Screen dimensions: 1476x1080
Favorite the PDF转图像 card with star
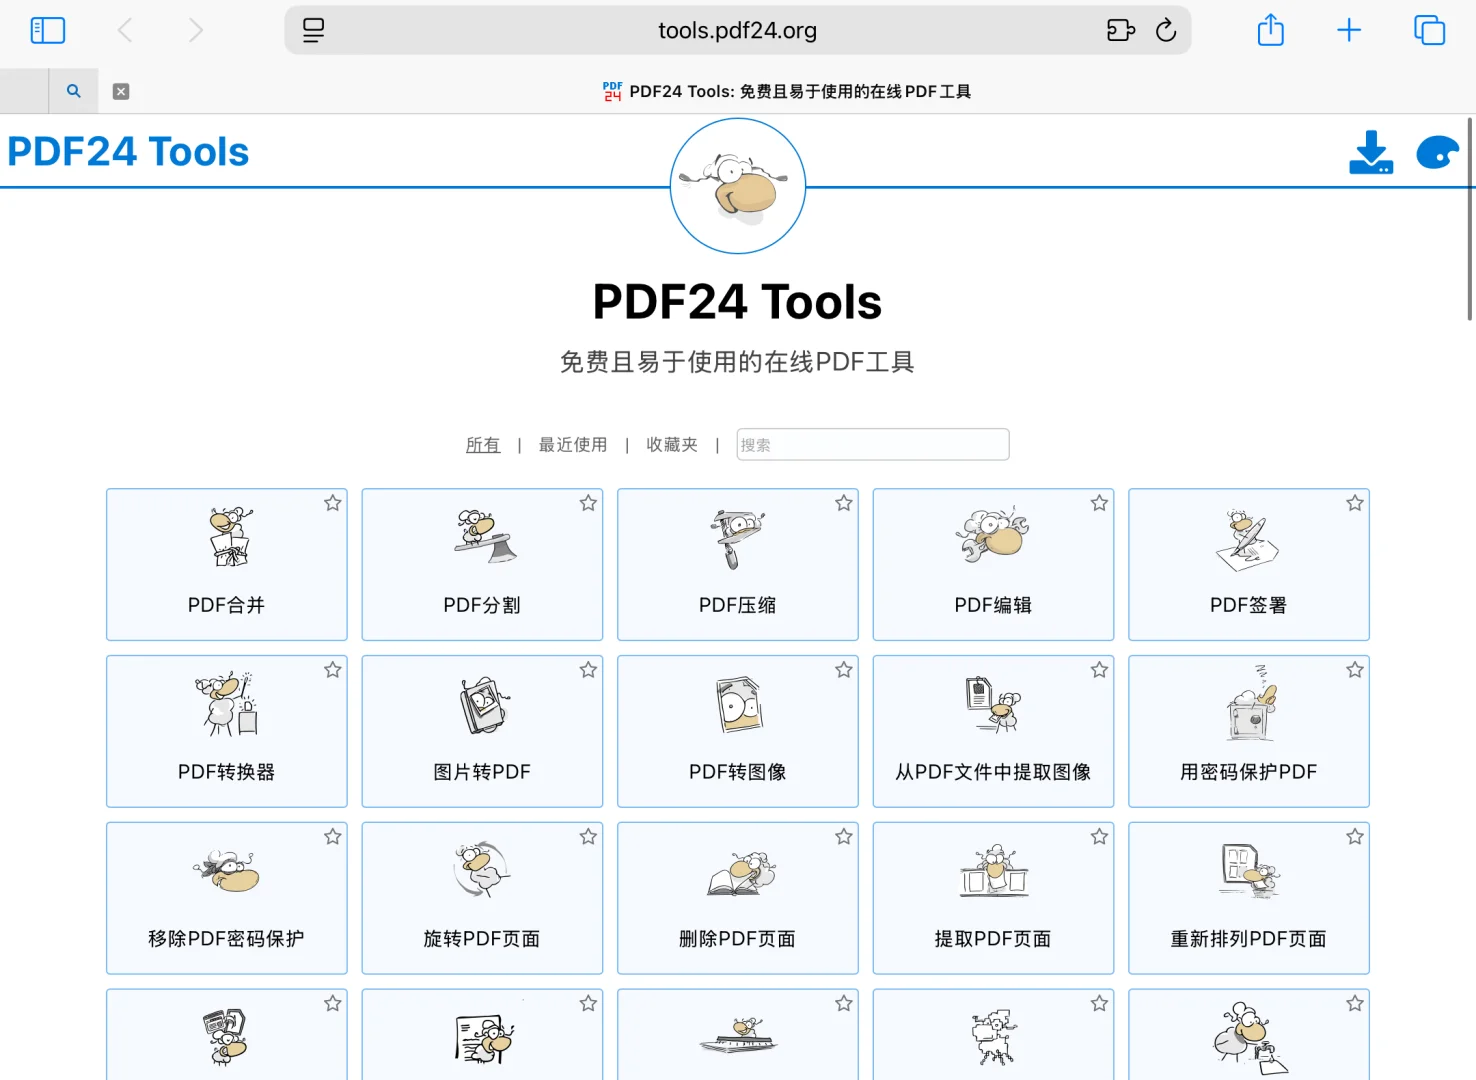pyautogui.click(x=844, y=670)
